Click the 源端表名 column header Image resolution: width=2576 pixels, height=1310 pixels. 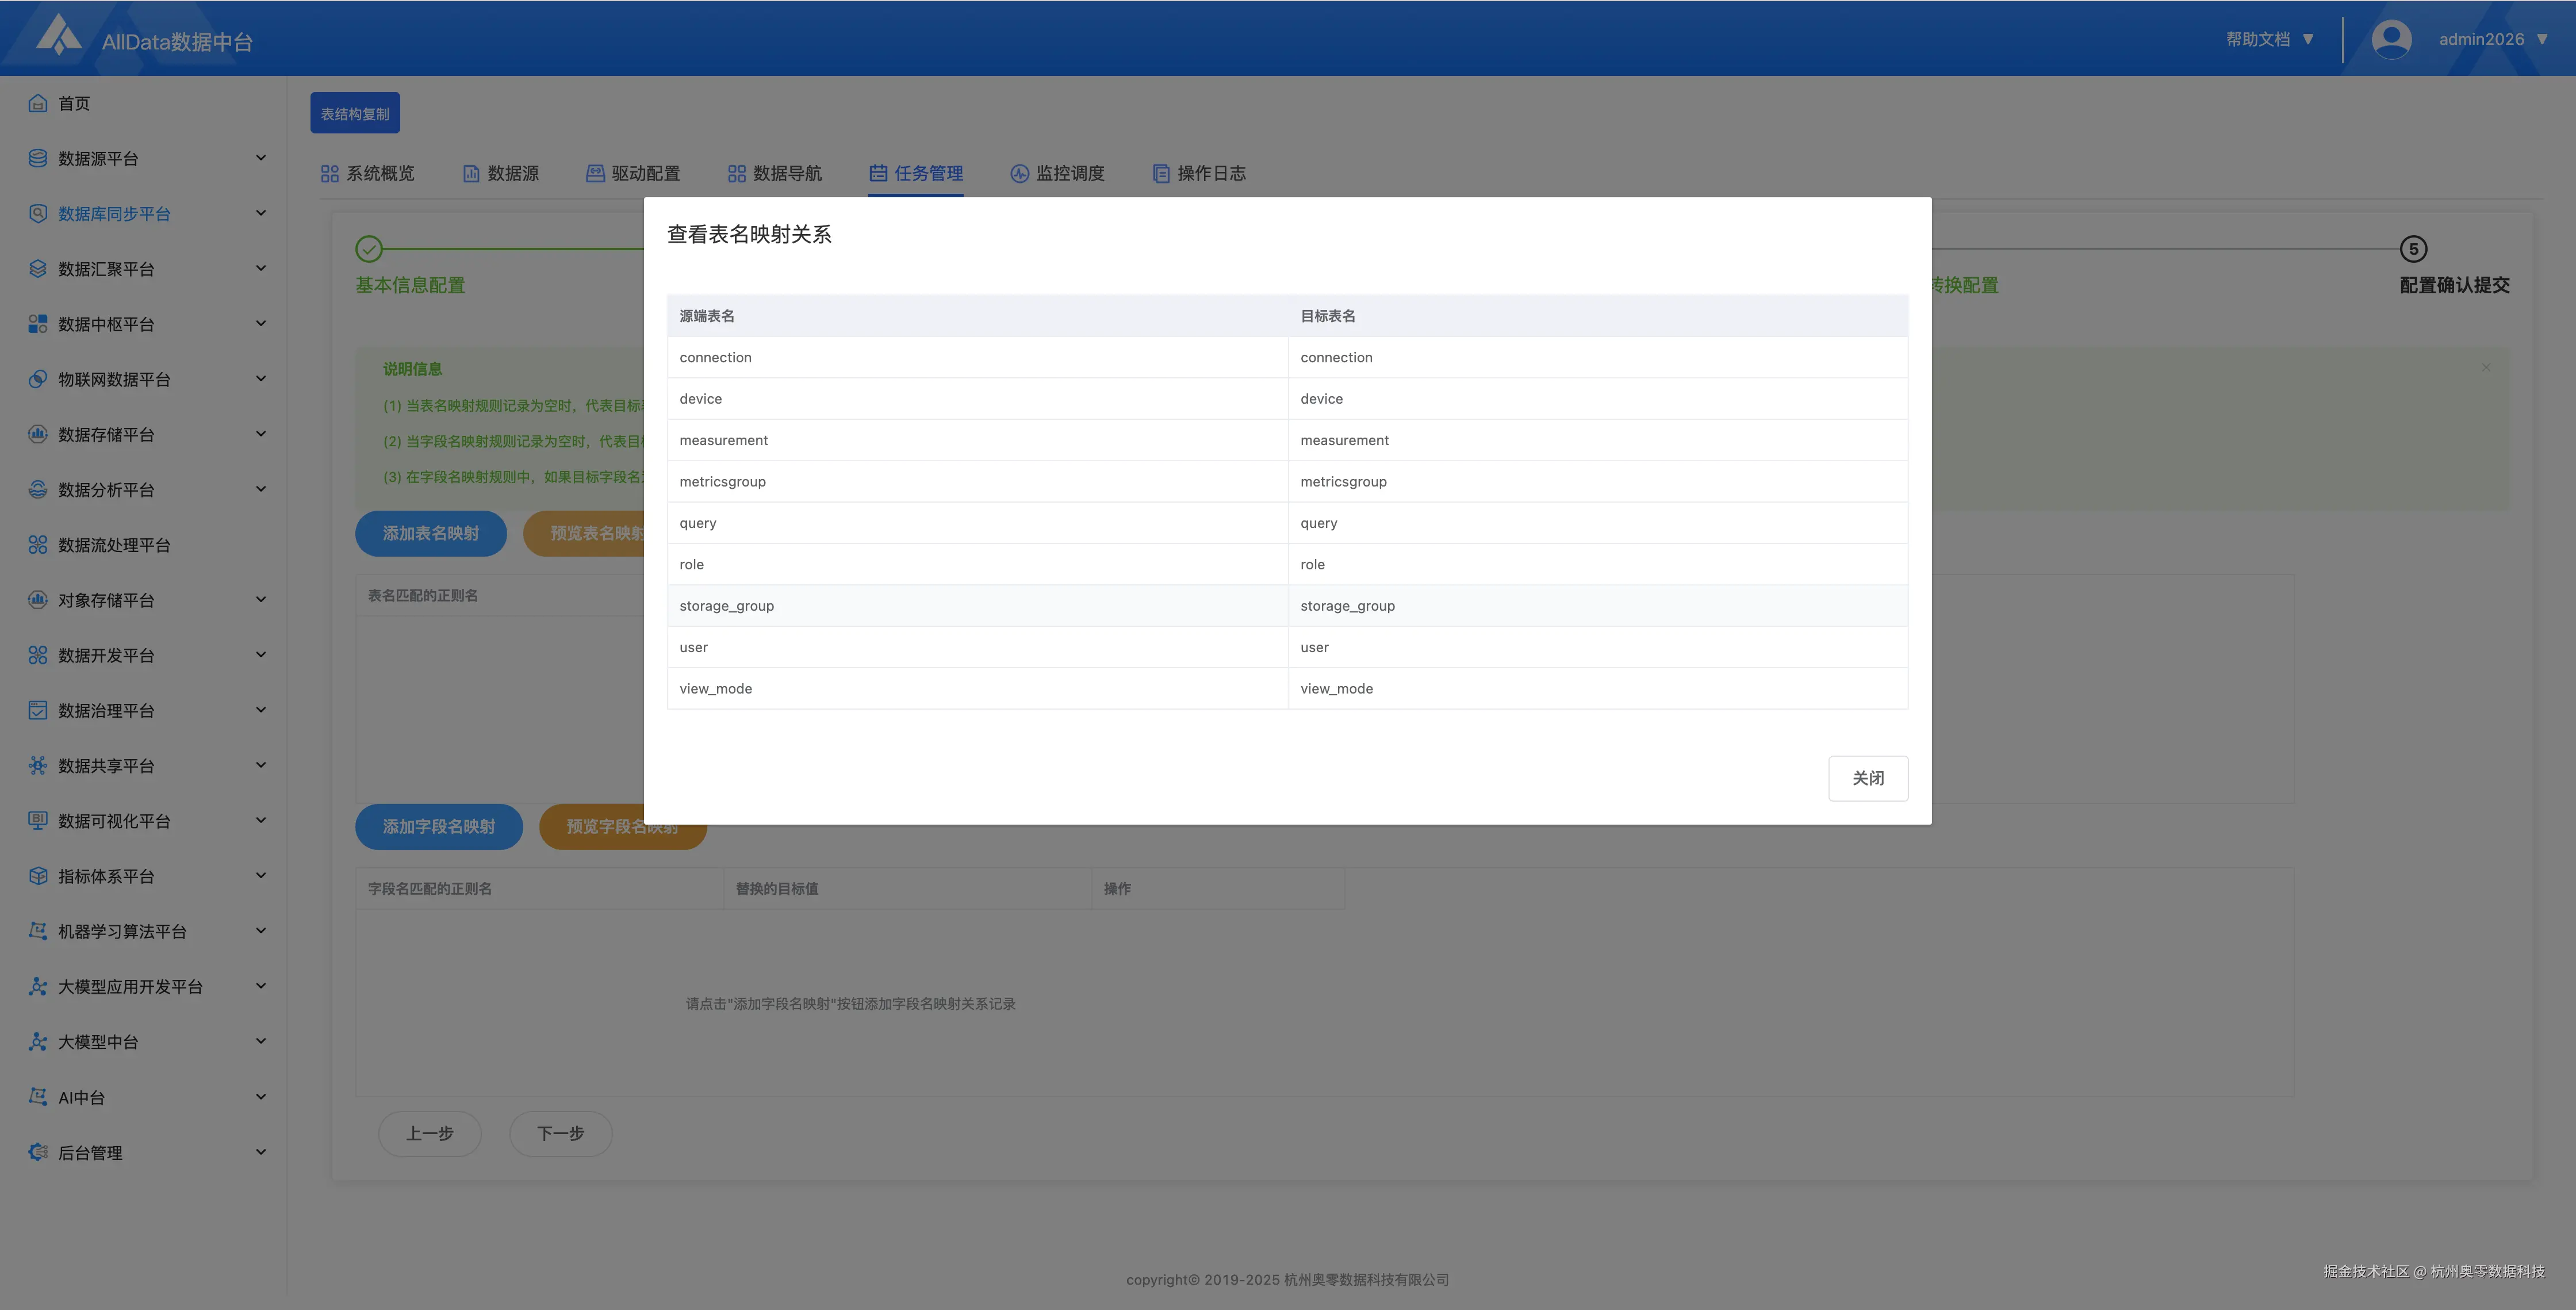pos(707,316)
